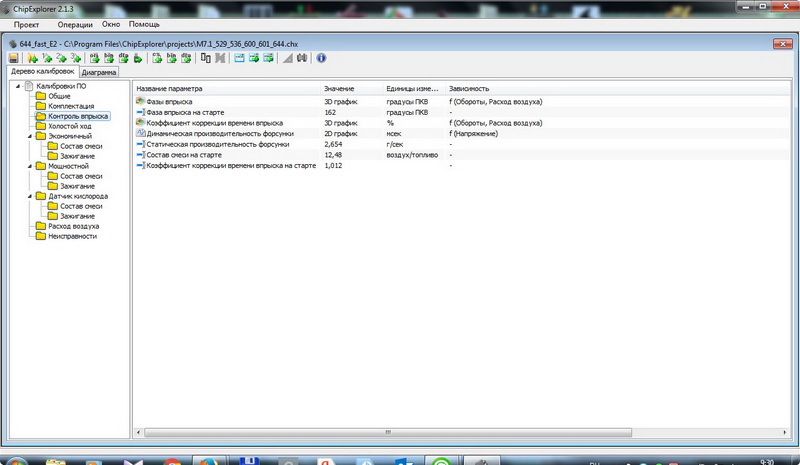
Task: Collapse the Калибровки ПО root node
Action: click(x=18, y=87)
